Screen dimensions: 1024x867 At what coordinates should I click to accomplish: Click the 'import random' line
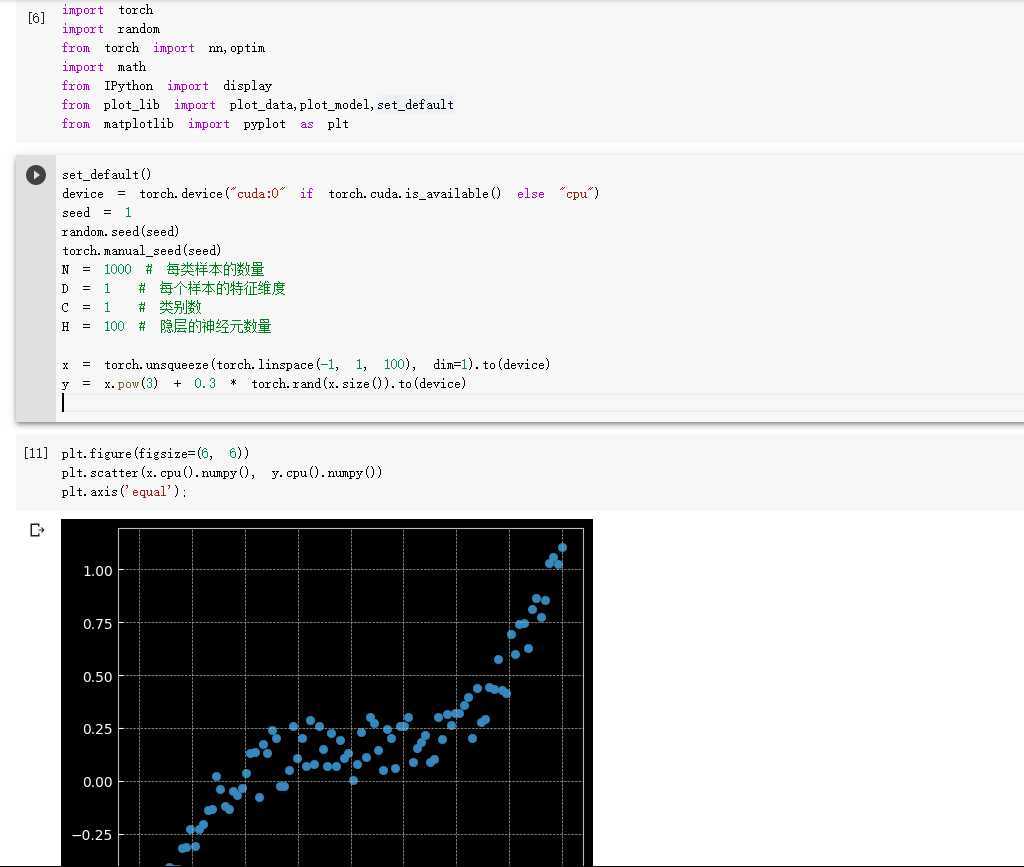(111, 29)
